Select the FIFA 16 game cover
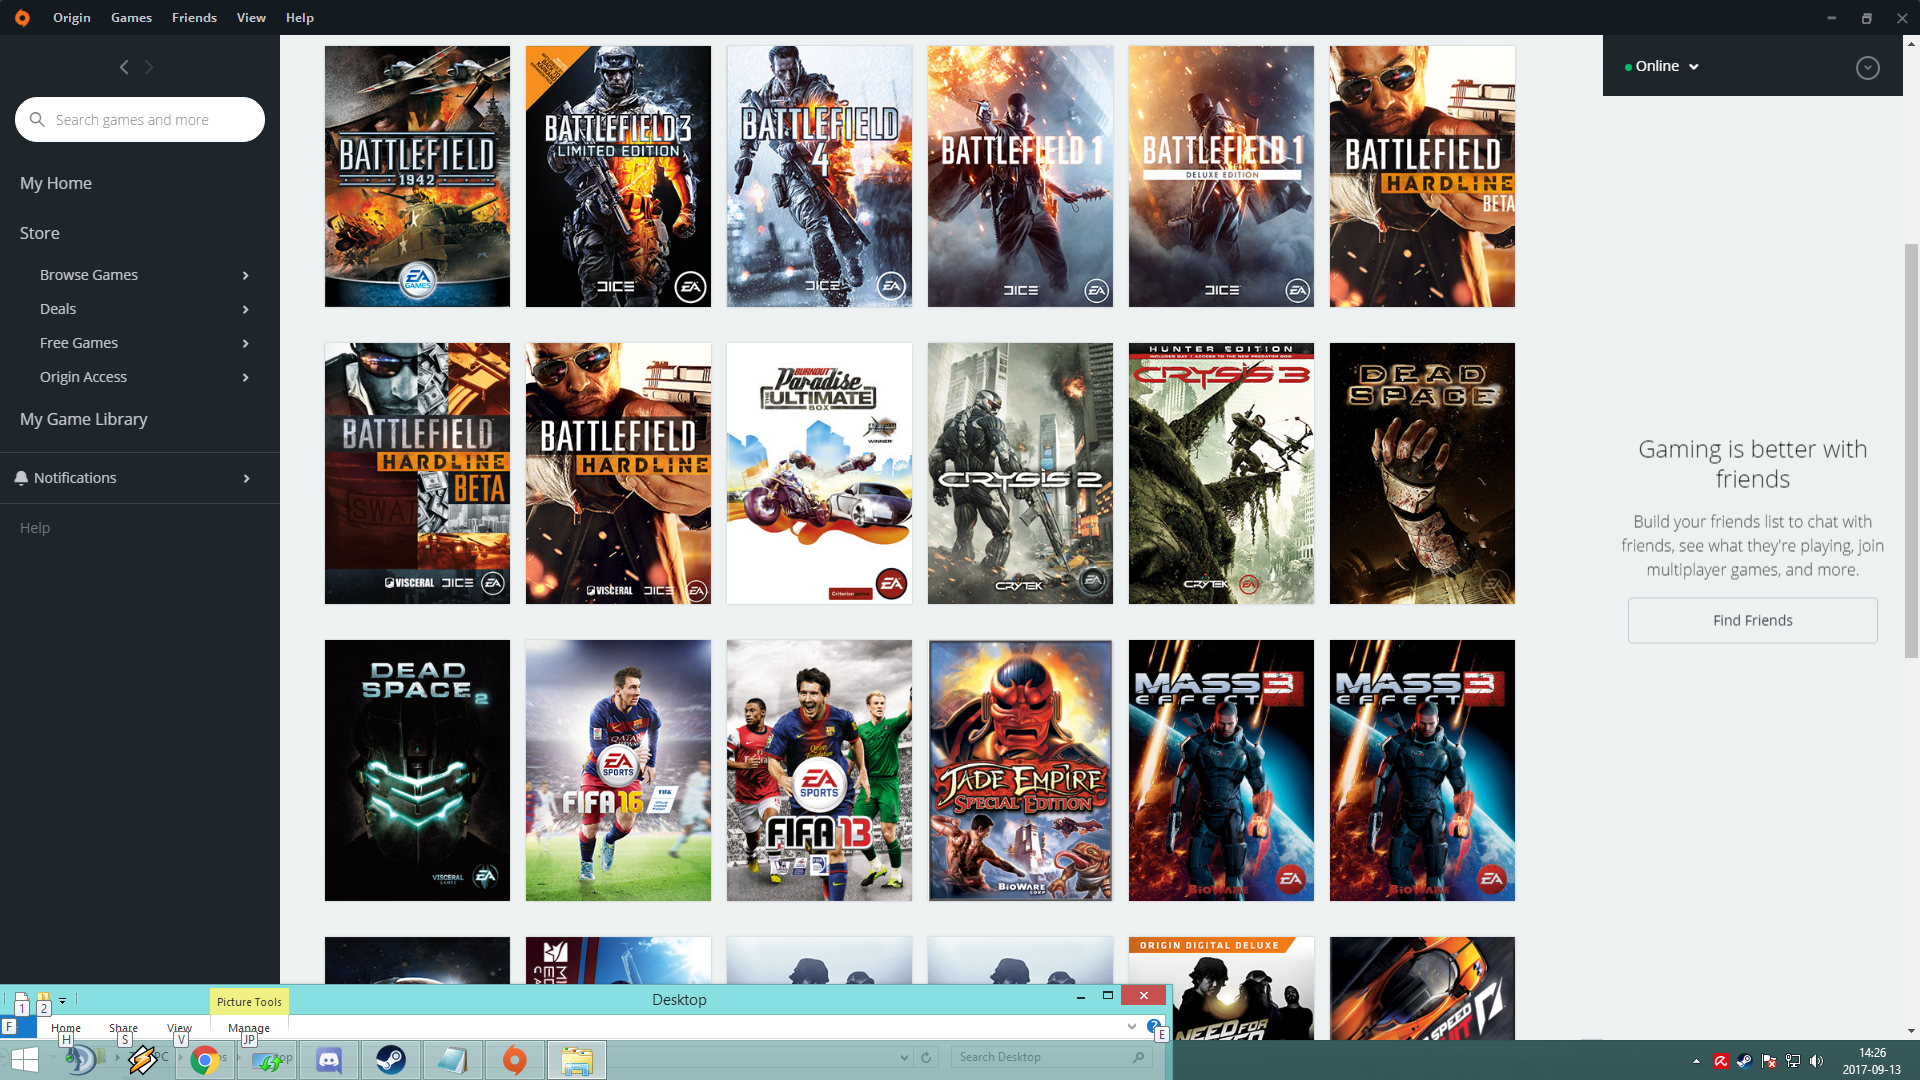This screenshot has width=1920, height=1080. (618, 770)
